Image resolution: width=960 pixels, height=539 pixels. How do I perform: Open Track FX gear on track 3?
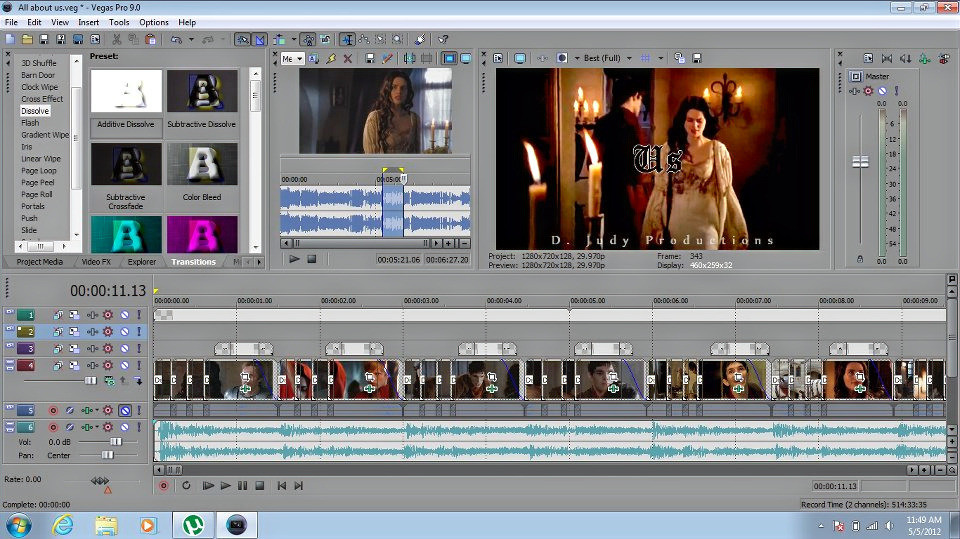point(108,349)
